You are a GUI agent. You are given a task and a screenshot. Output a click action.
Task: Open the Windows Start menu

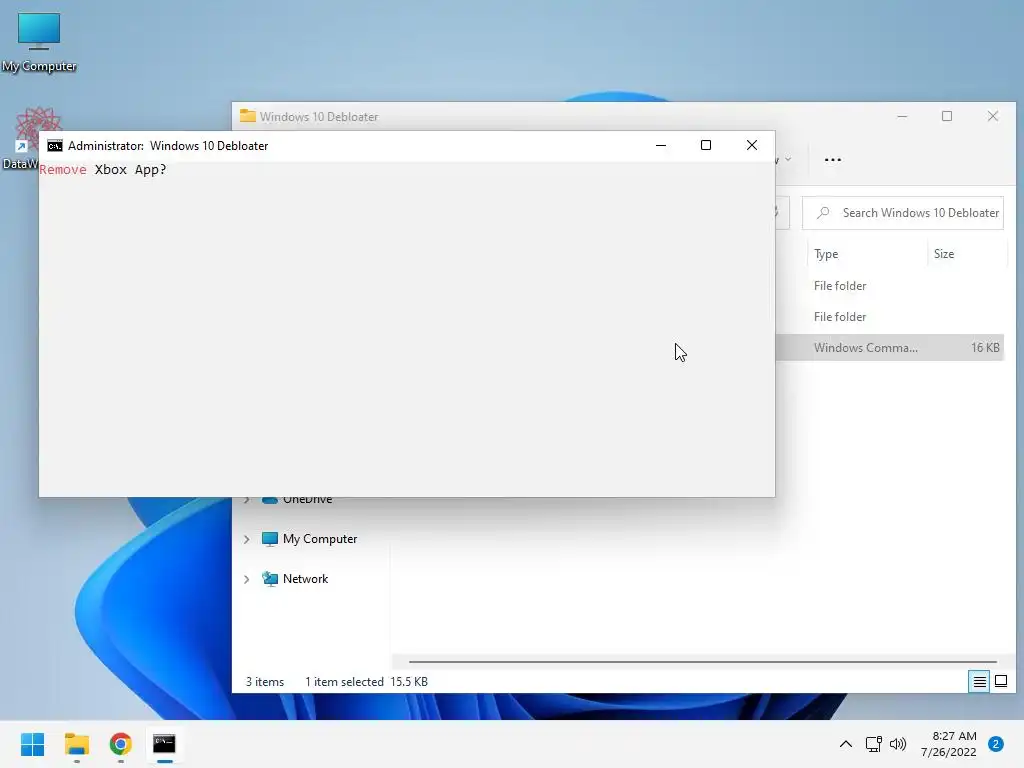32,744
